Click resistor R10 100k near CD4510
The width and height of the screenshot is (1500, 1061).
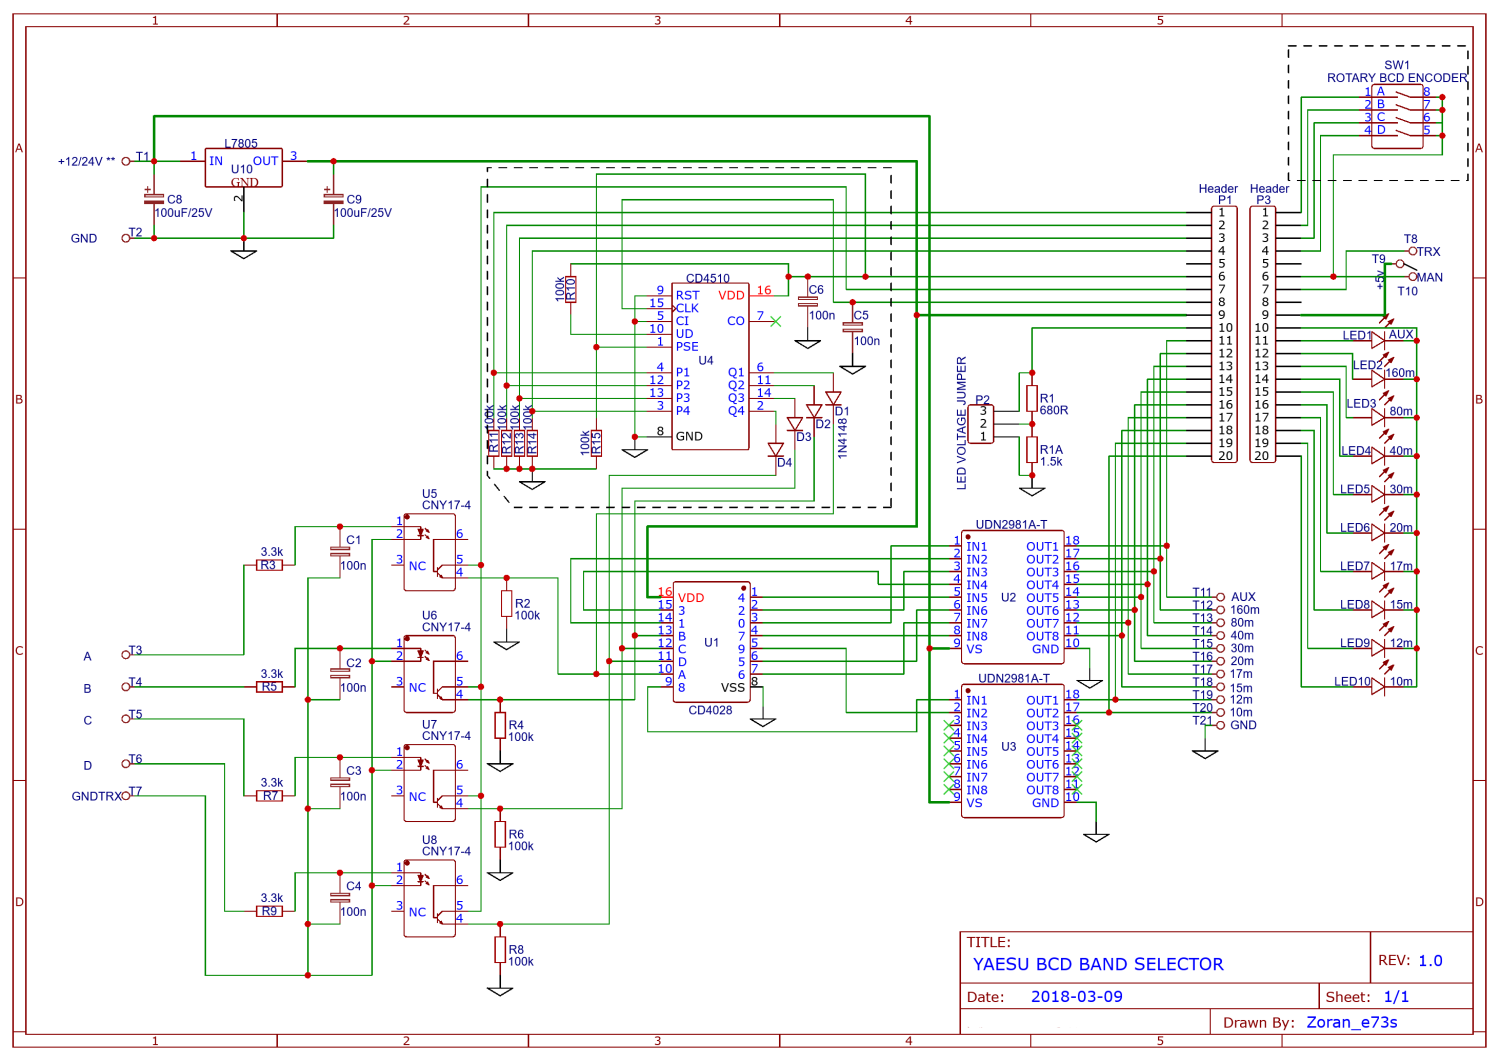point(571,289)
